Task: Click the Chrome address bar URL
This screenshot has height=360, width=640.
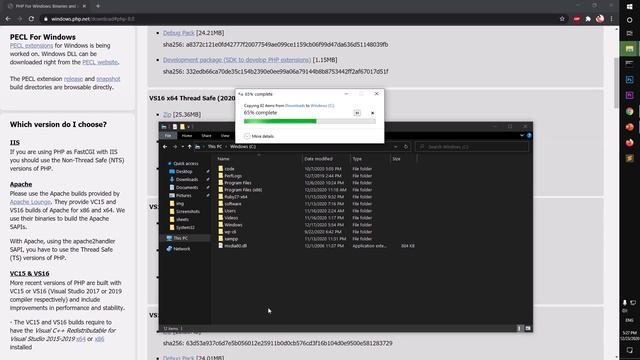Action: point(93,19)
